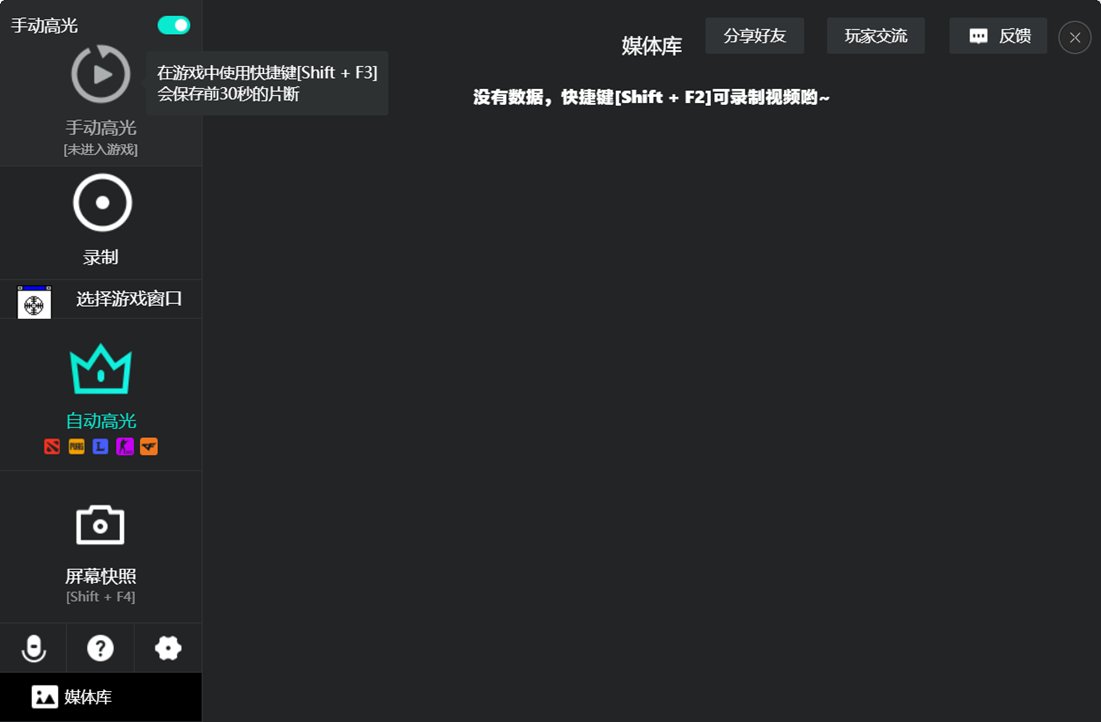The height and width of the screenshot is (722, 1101).
Task: Click the 分享好友 button
Action: tap(754, 36)
